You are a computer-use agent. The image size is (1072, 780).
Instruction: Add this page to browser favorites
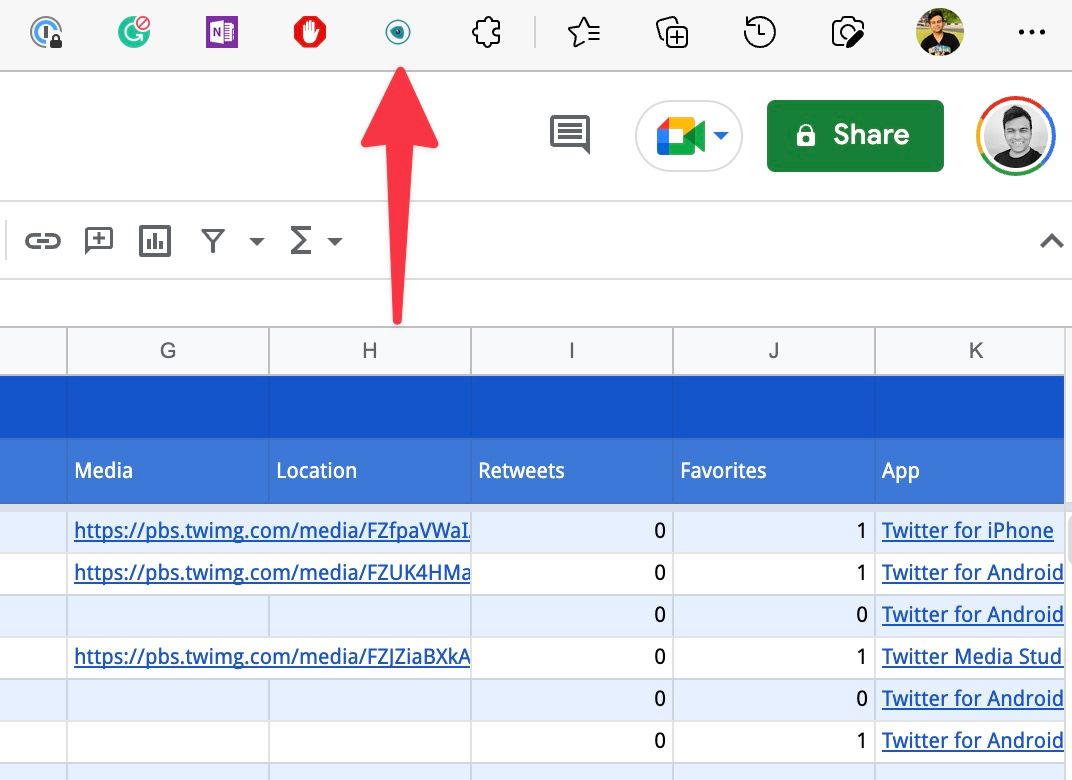(x=583, y=32)
